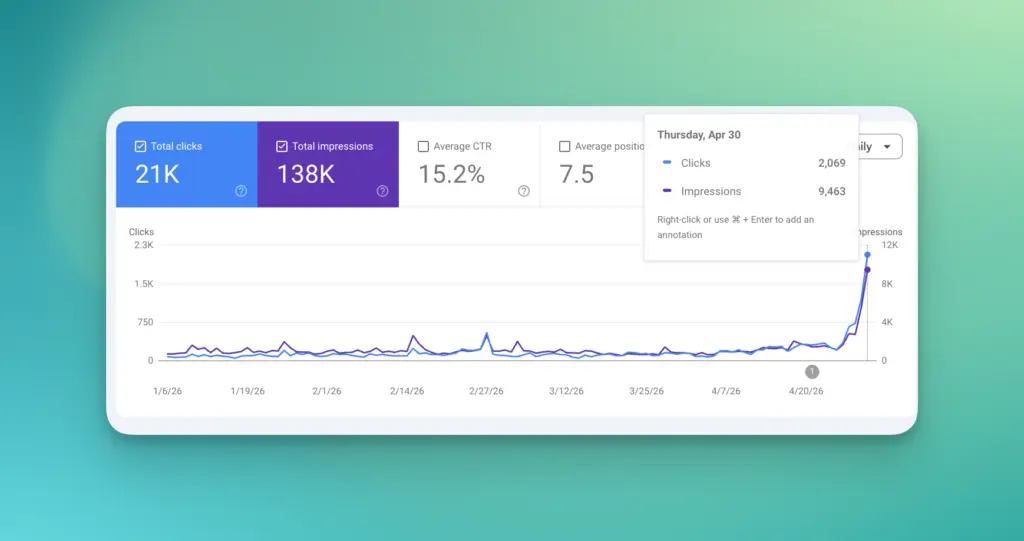Click the 750 clicks axis label
Viewport: 1024px width, 541px height.
[x=145, y=322]
